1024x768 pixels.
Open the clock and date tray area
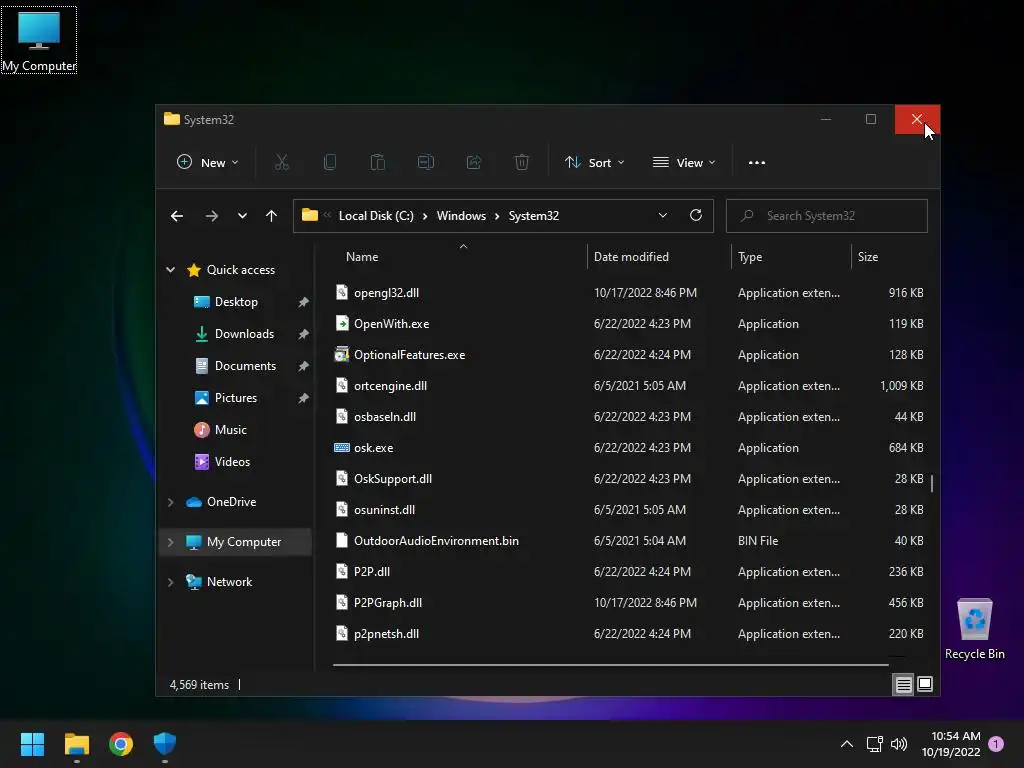coord(951,744)
